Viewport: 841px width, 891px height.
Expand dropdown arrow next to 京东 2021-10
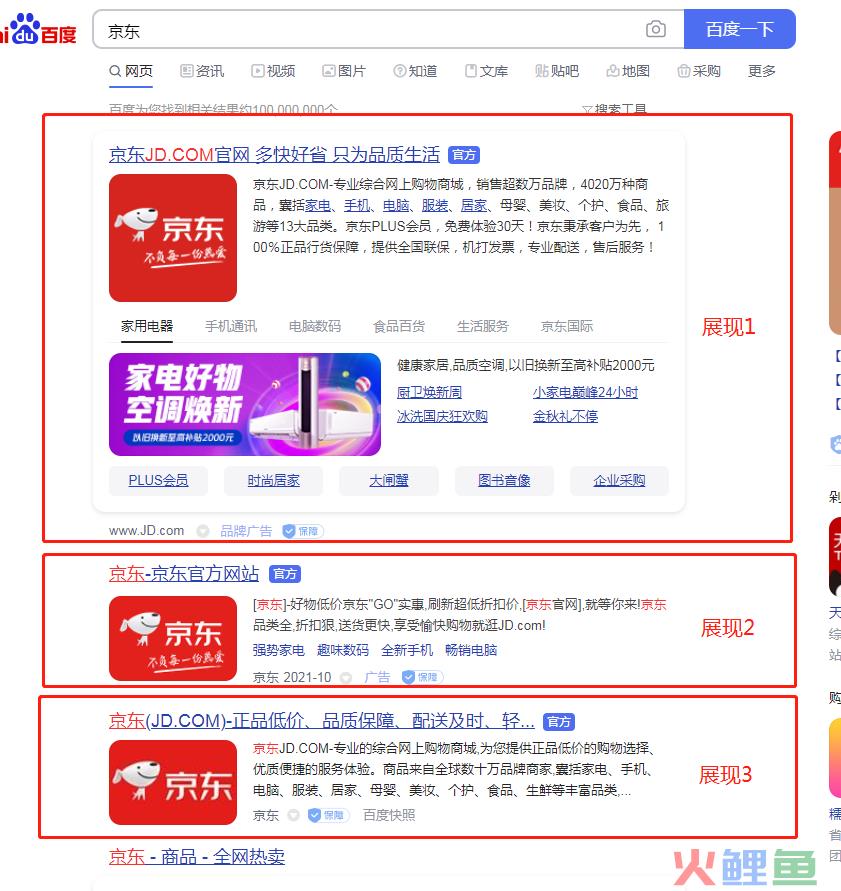pyautogui.click(x=346, y=677)
